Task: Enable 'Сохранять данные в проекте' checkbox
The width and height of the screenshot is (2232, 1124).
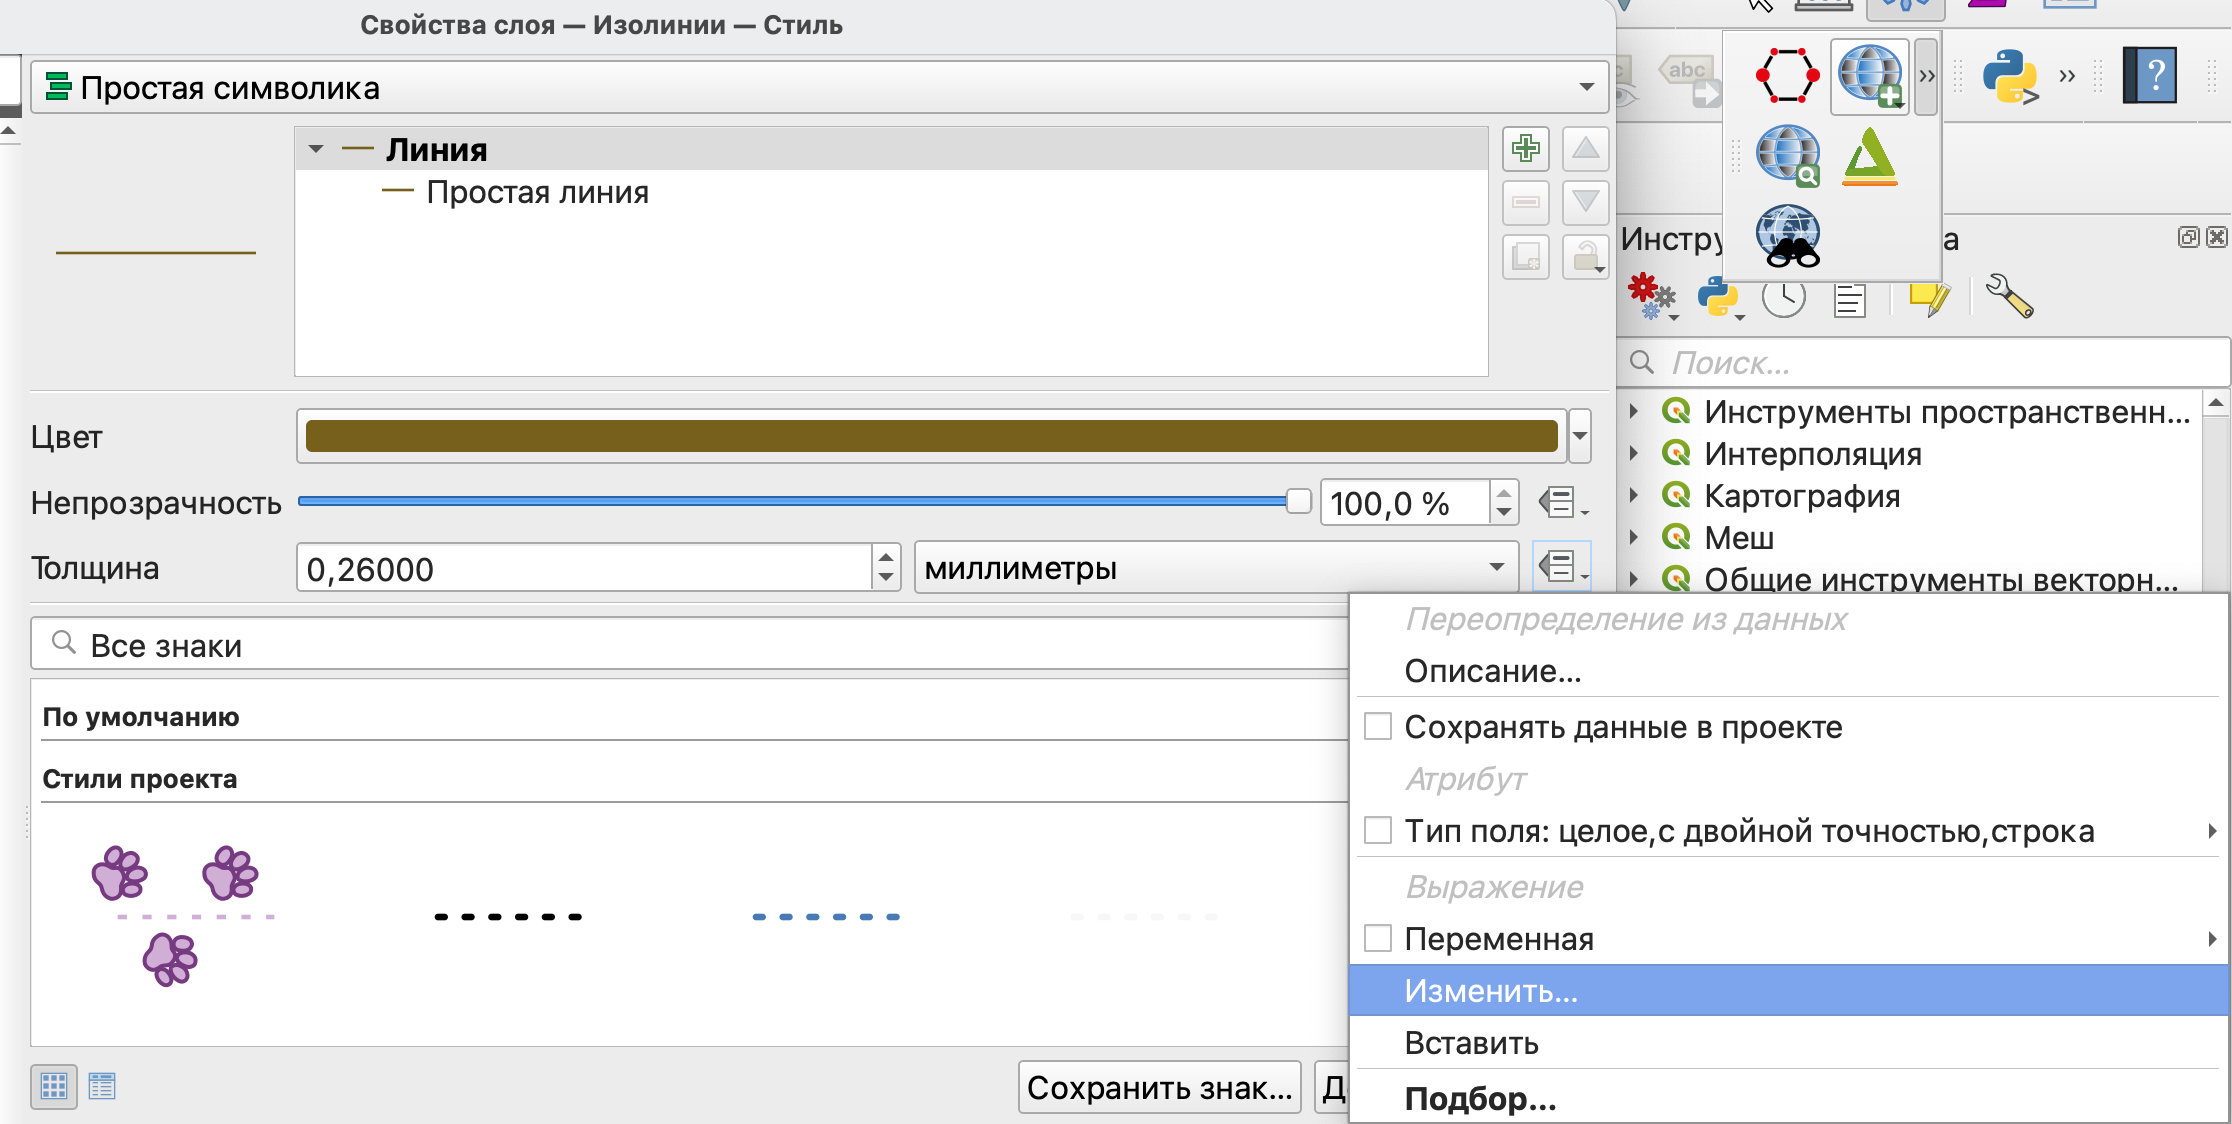Action: pyautogui.click(x=1378, y=727)
